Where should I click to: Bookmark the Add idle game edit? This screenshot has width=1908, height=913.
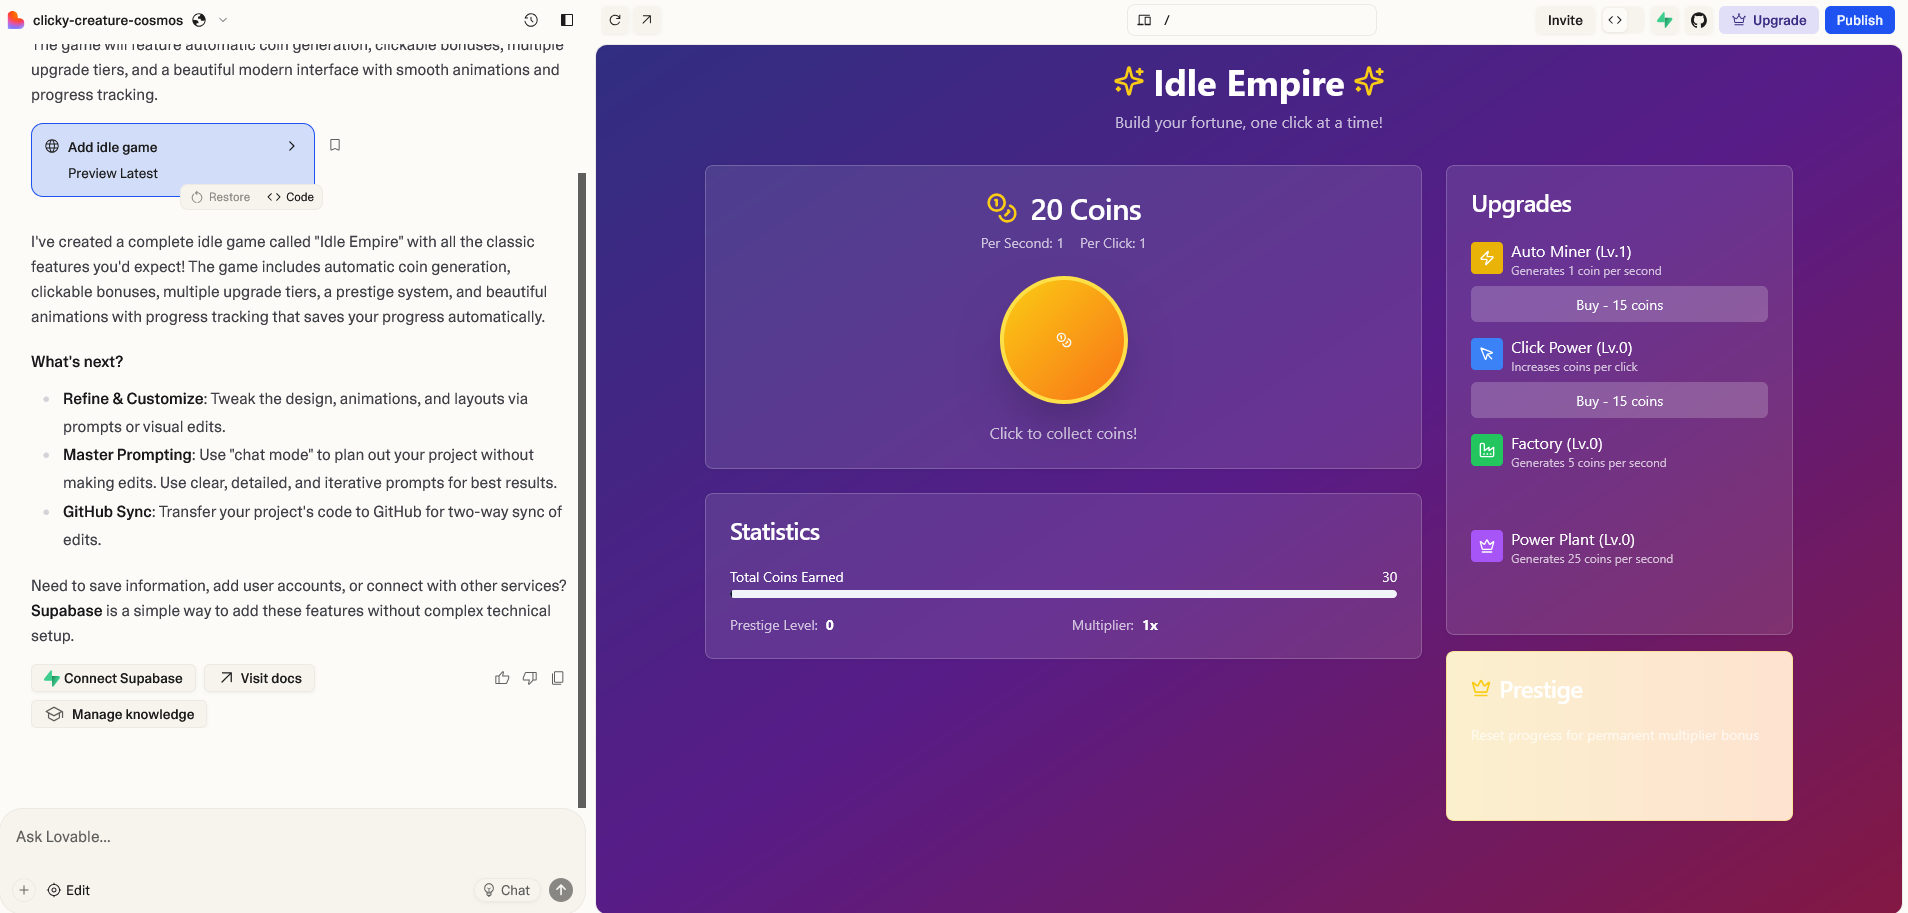(335, 145)
